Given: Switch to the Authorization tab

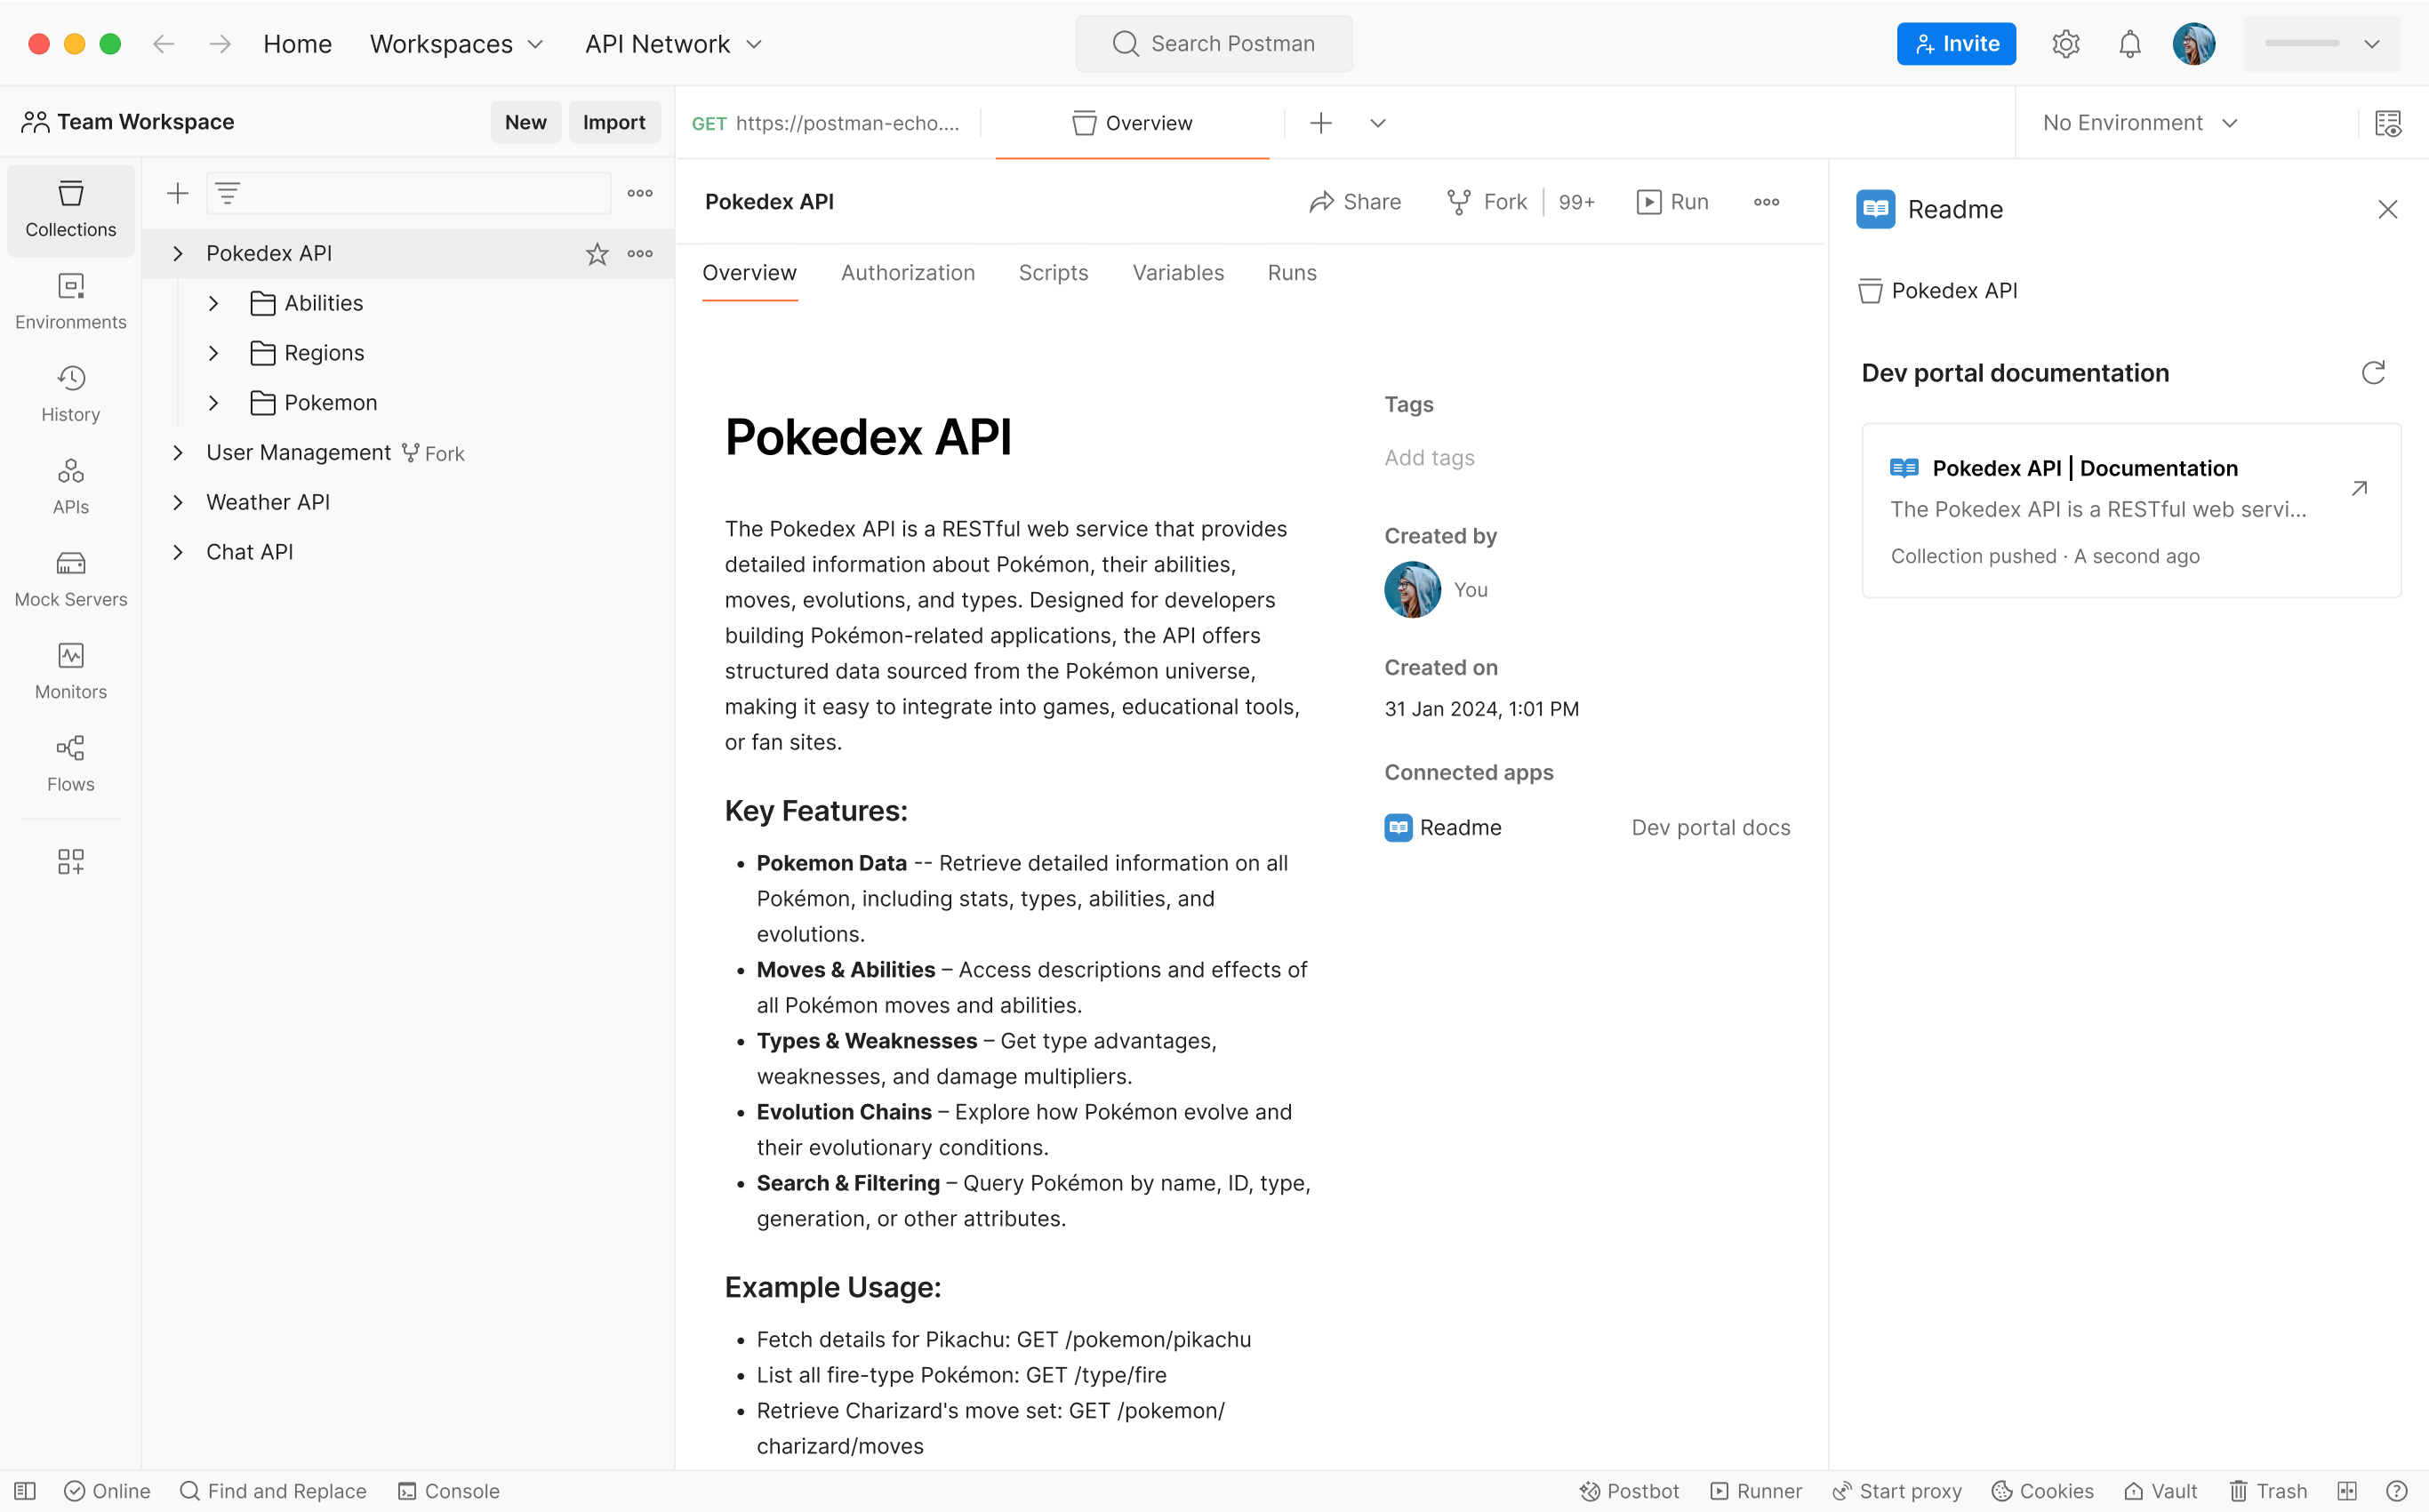Looking at the screenshot, I should [x=907, y=272].
